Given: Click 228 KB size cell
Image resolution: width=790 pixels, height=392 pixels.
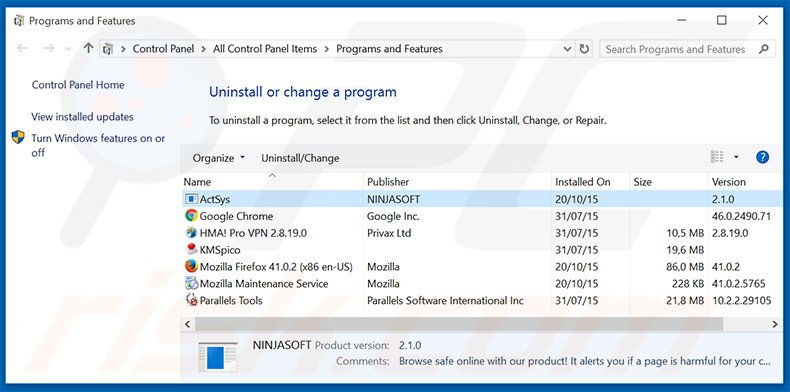Looking at the screenshot, I should point(688,283).
